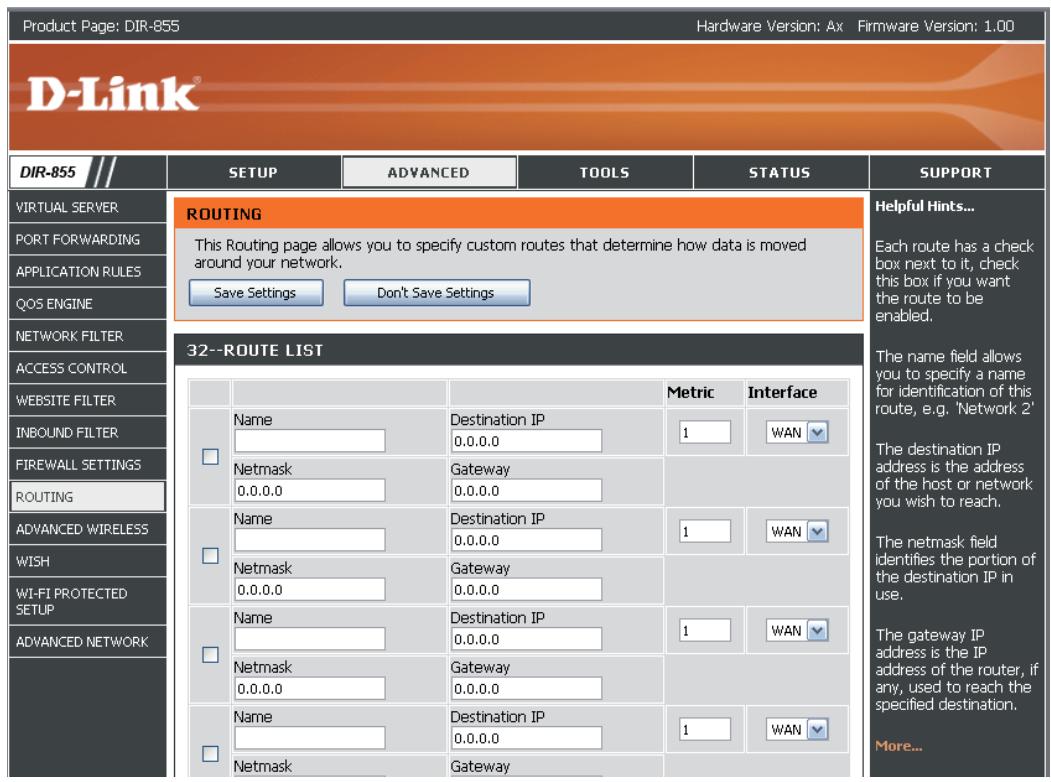Click the third route's Metric field
The height and width of the screenshot is (782, 1051).
704,631
